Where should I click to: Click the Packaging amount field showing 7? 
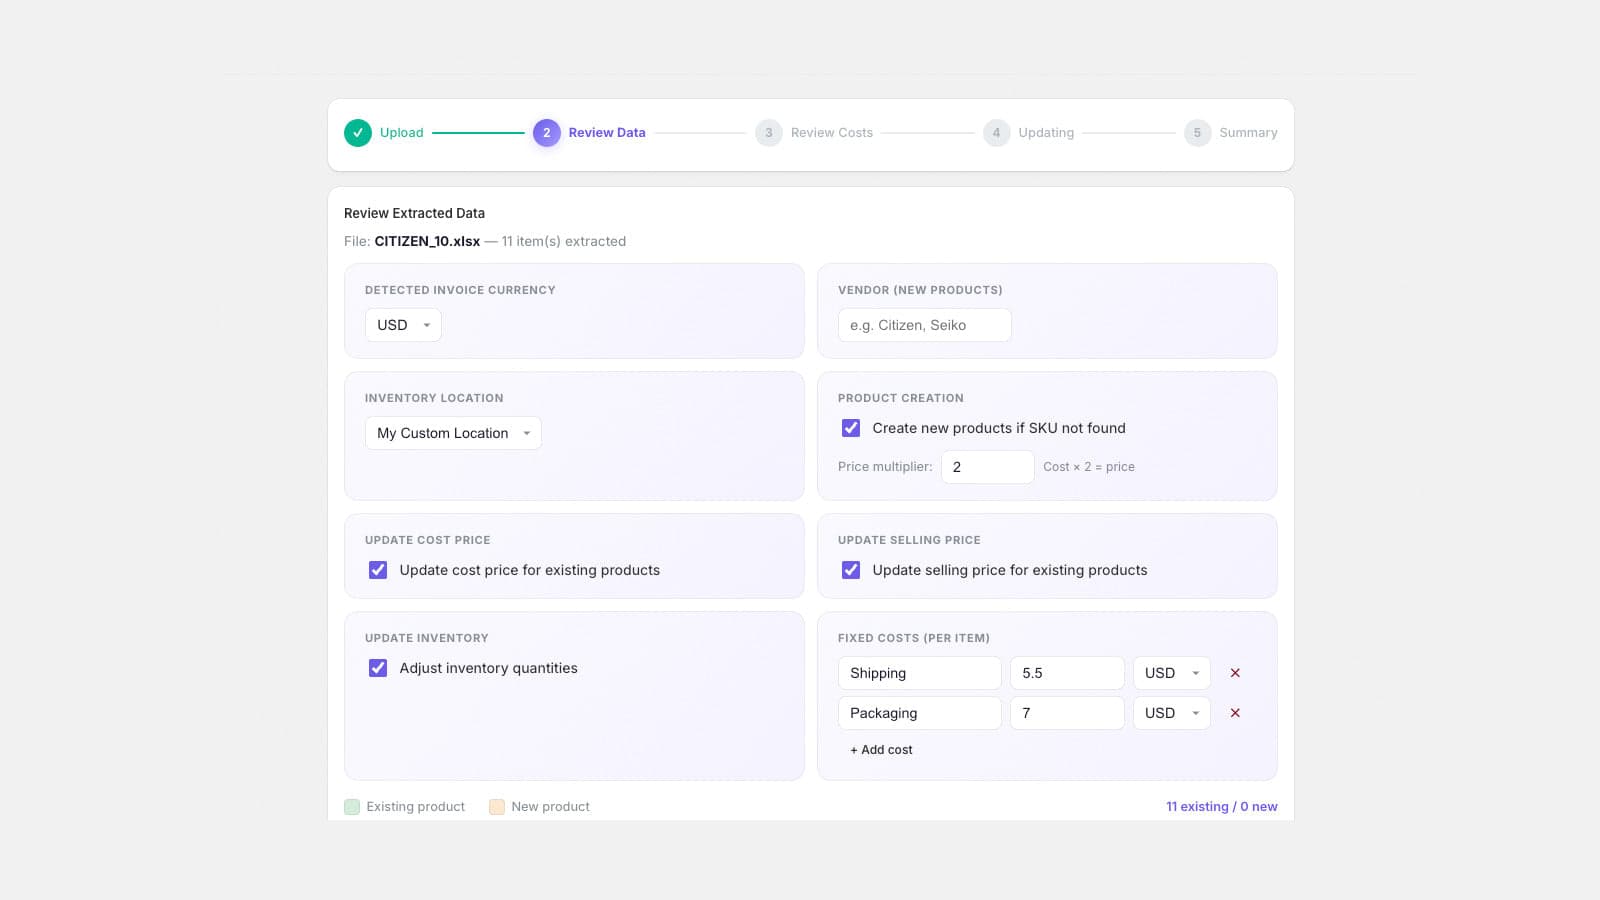[1067, 713]
